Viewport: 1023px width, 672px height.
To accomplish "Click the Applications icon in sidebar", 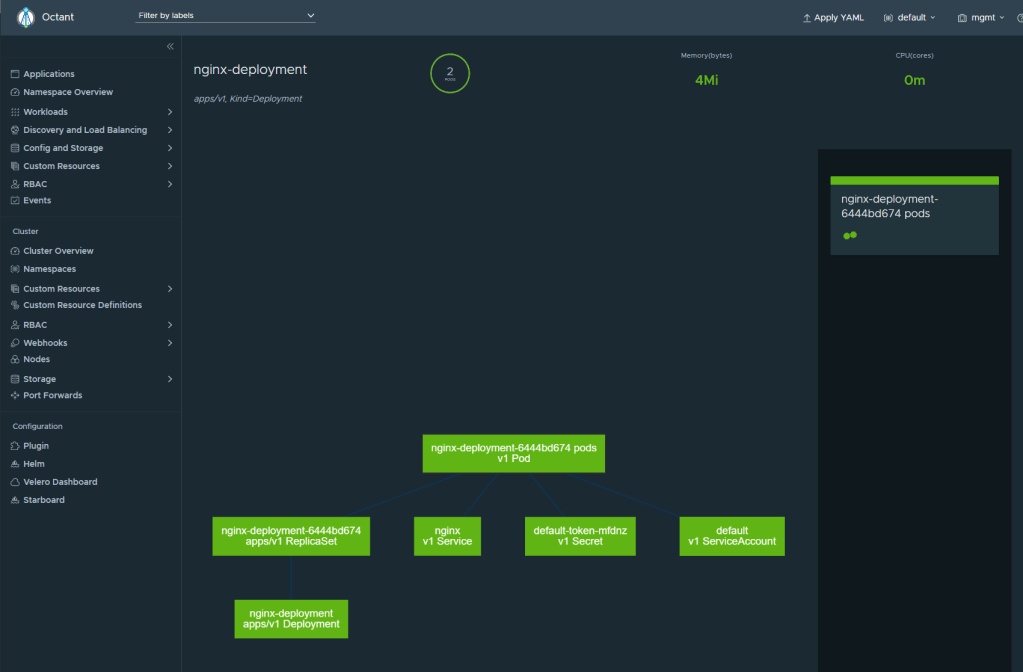I will (x=15, y=74).
